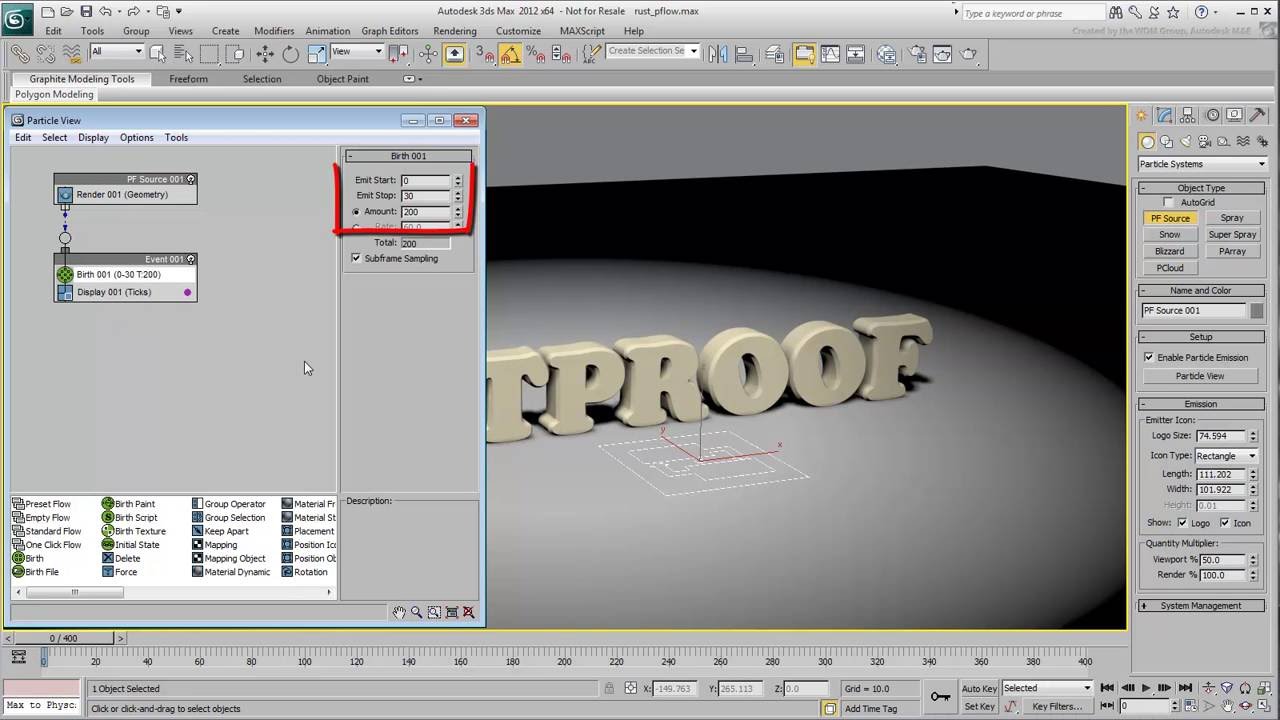Open Particle View Options menu
The height and width of the screenshot is (720, 1280).
click(x=137, y=138)
